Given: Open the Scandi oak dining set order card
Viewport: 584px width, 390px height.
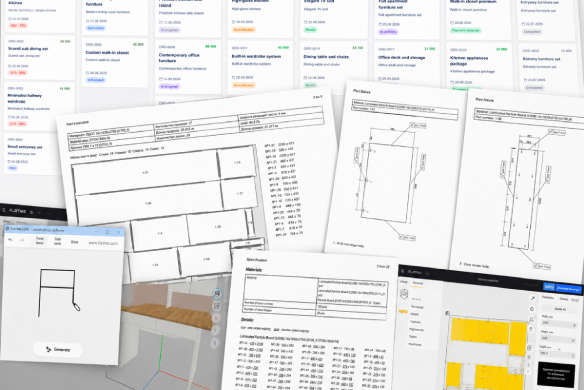Looking at the screenshot, I should point(39,58).
